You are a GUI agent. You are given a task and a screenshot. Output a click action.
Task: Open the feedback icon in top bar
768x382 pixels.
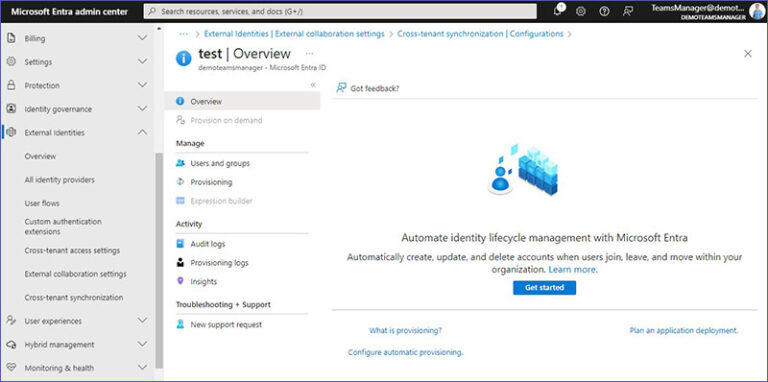coord(628,11)
